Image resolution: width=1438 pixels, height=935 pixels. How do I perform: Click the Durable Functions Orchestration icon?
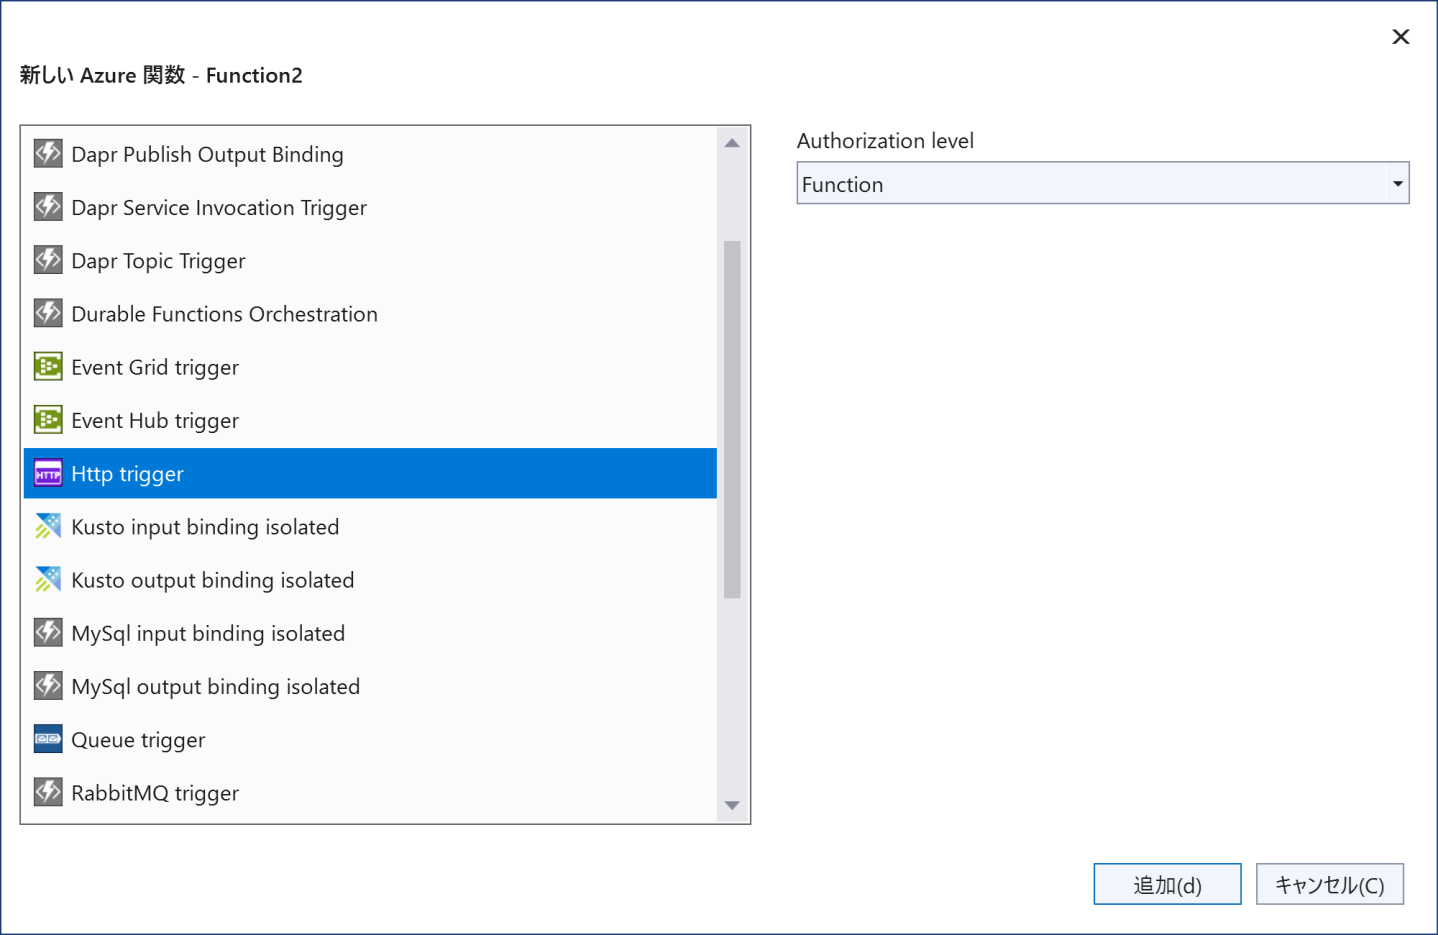coord(48,313)
